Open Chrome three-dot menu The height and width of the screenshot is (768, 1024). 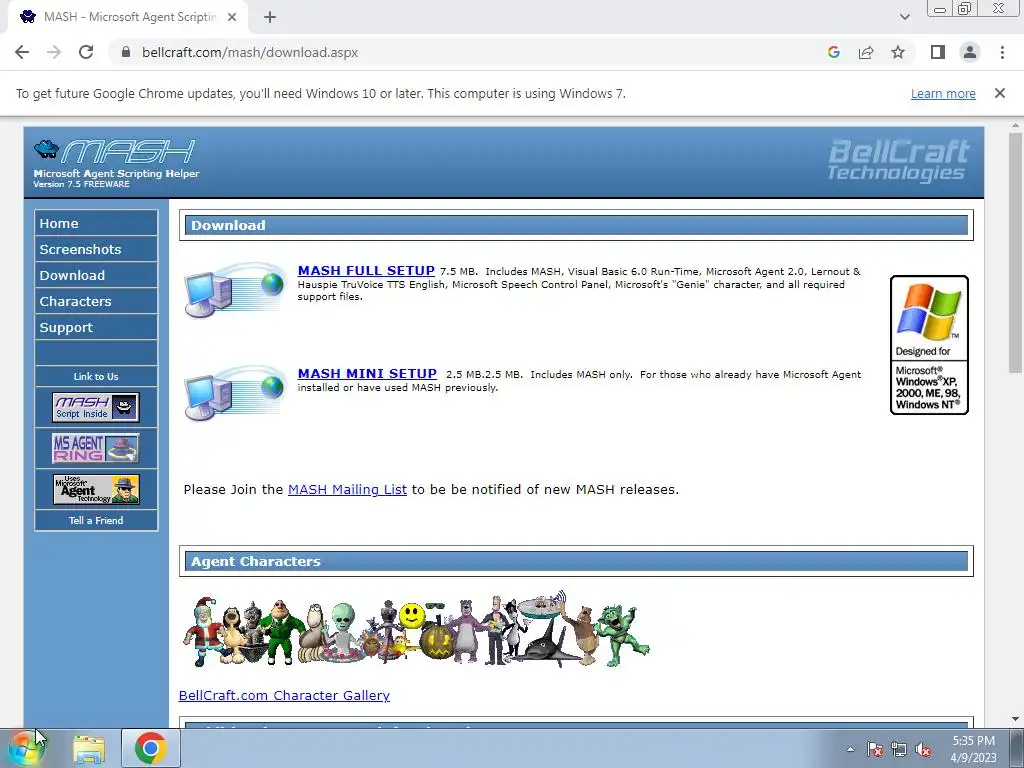1002,52
